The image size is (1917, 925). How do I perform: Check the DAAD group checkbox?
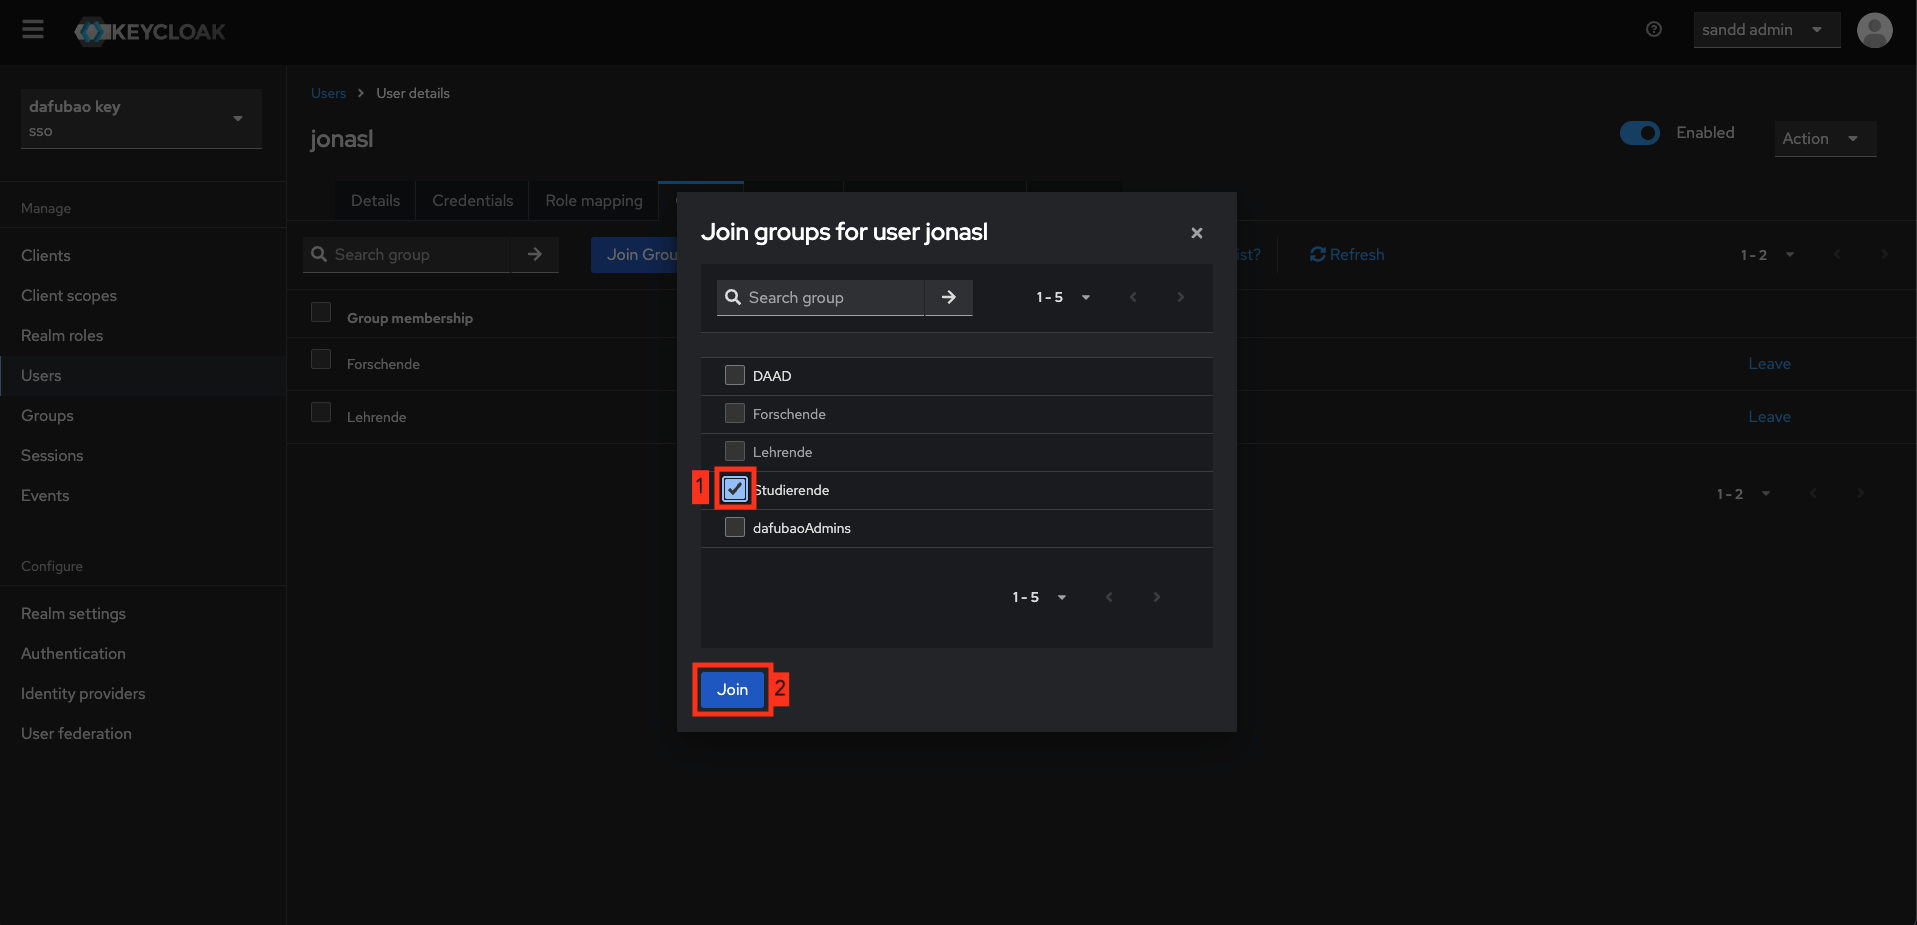click(x=735, y=375)
